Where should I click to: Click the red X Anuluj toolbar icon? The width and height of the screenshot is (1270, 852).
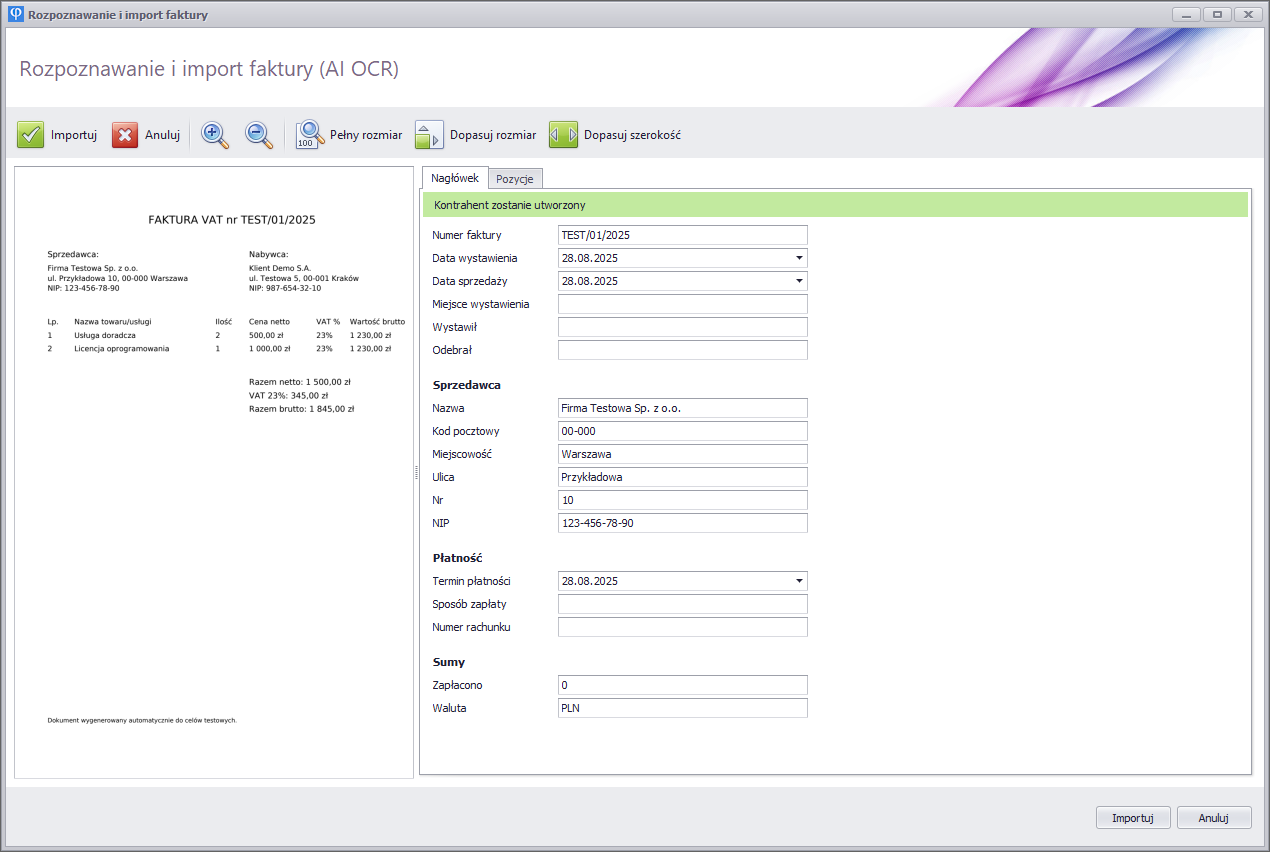coord(125,135)
